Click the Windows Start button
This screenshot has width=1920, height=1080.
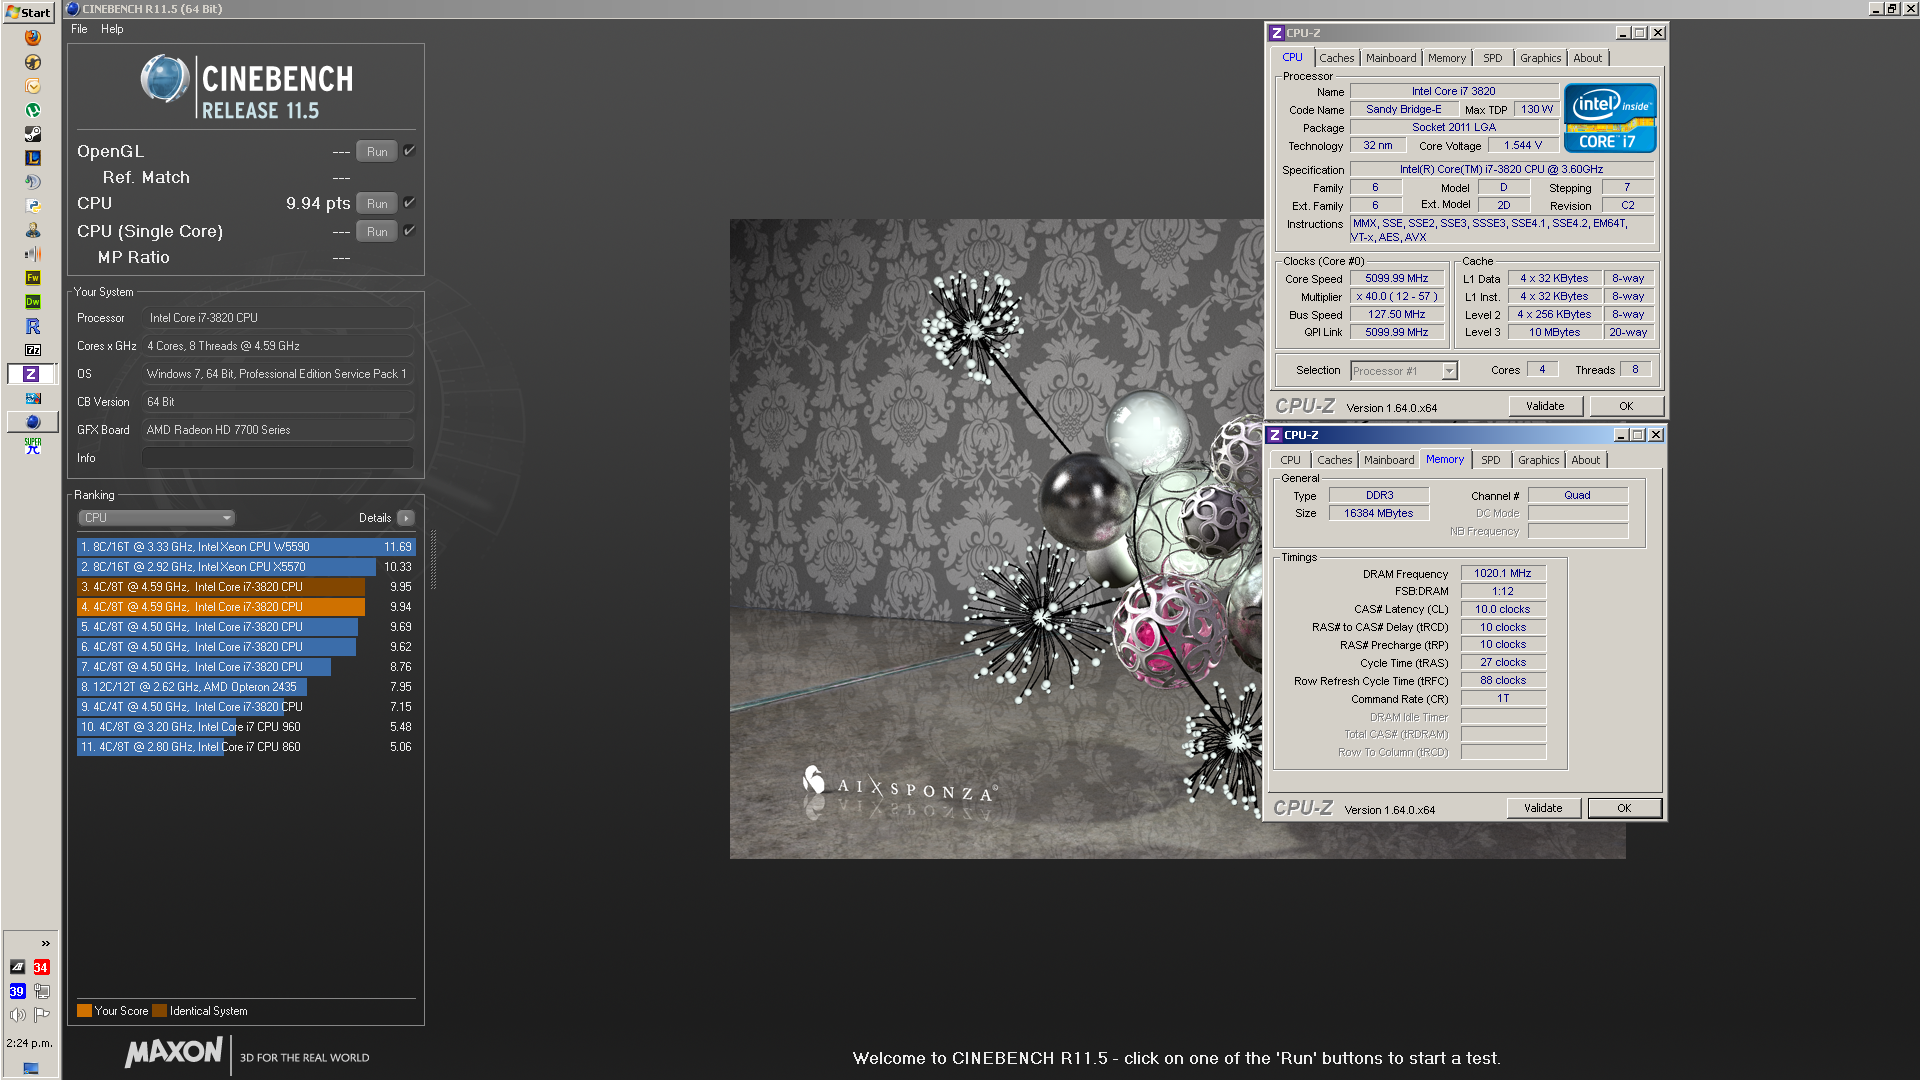[x=28, y=12]
